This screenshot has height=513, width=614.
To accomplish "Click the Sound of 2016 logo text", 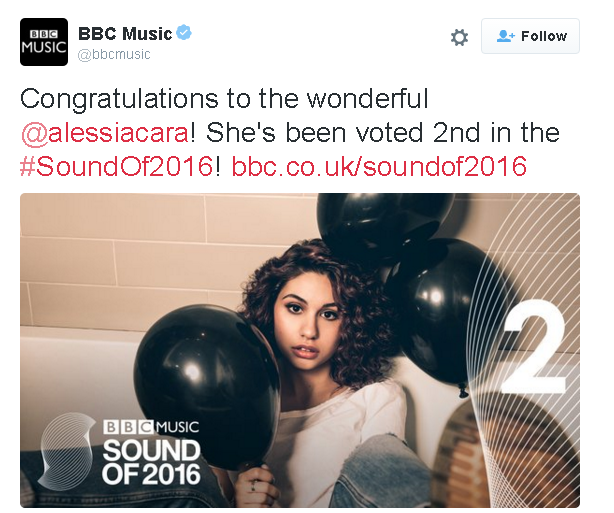I will coord(152,462).
